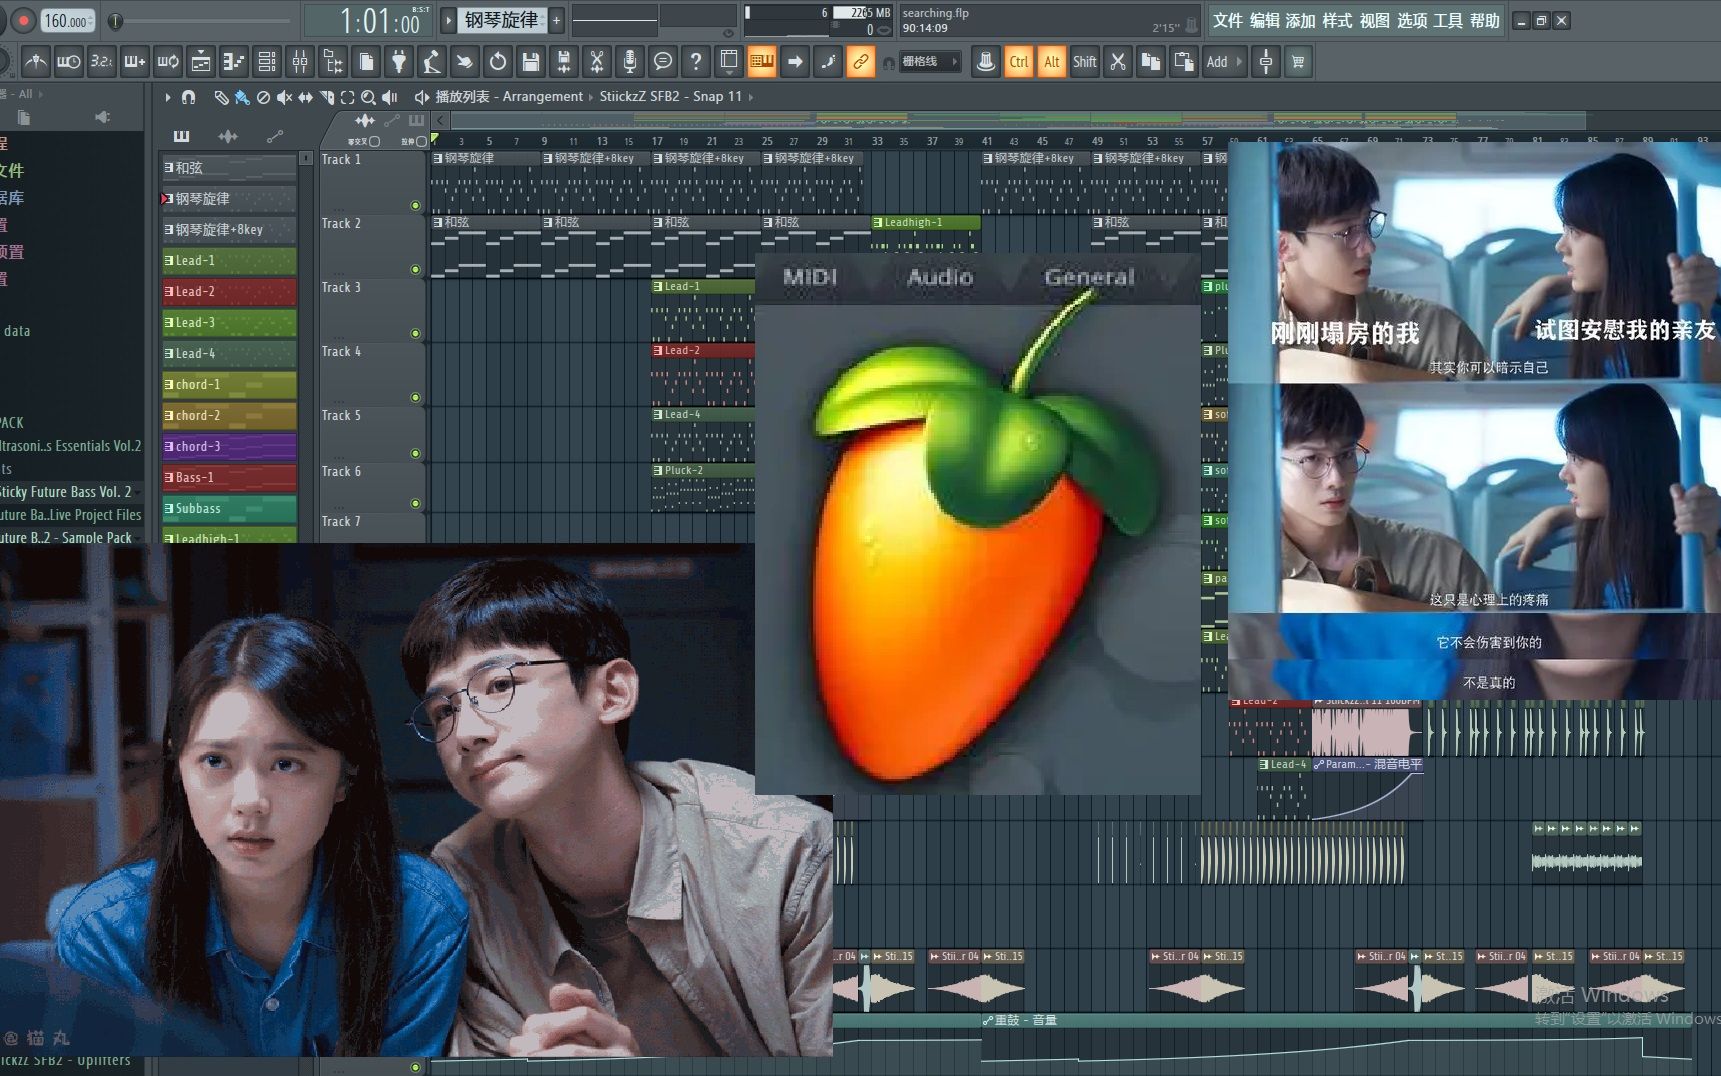Open the browser tree icon
This screenshot has width=1721, height=1076.
(333, 62)
